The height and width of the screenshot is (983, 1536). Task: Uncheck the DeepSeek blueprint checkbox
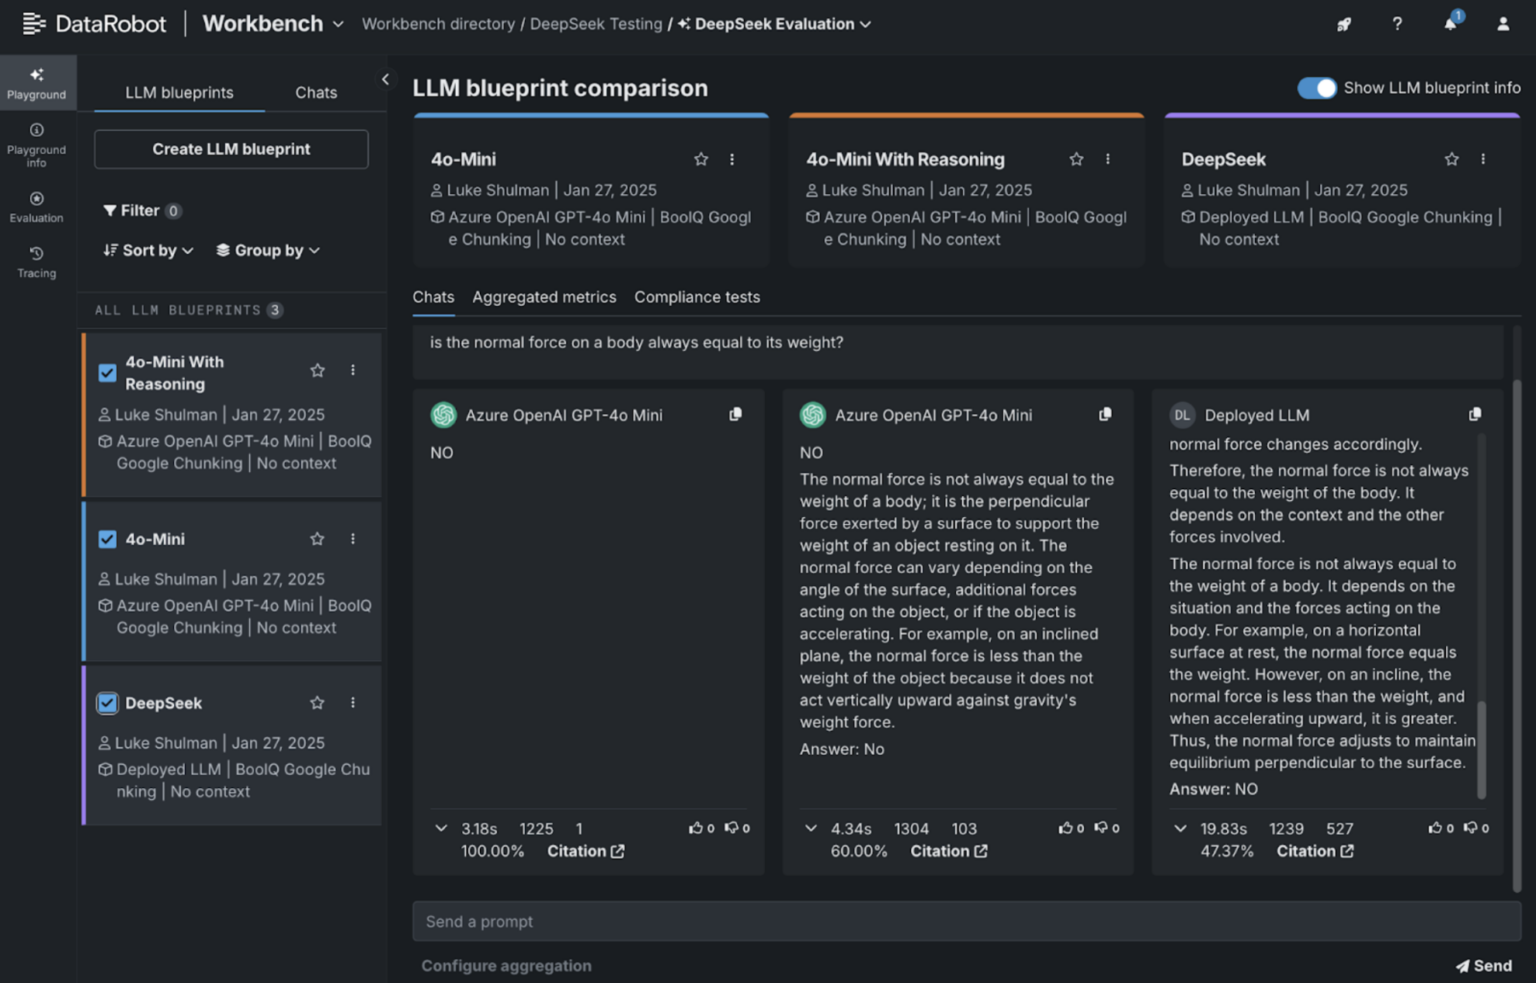click(107, 702)
